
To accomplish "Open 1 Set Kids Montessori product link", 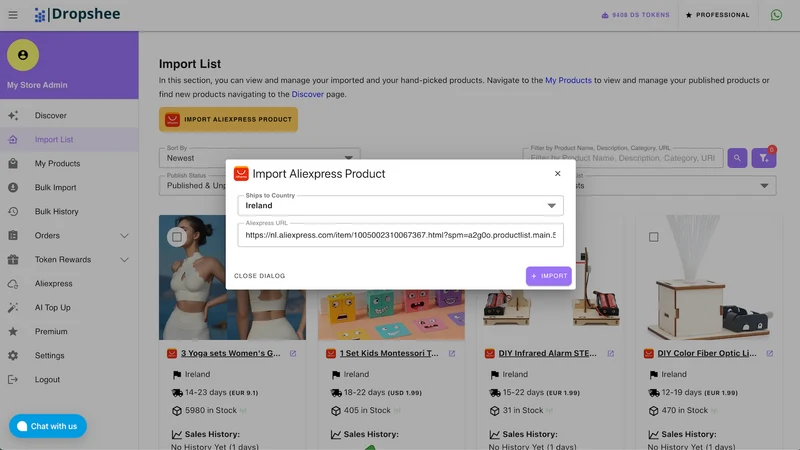I will (389, 353).
